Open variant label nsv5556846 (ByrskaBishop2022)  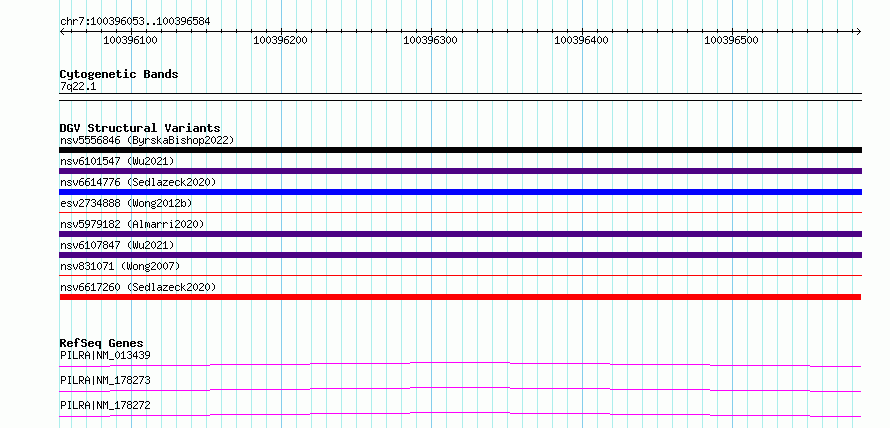point(147,140)
